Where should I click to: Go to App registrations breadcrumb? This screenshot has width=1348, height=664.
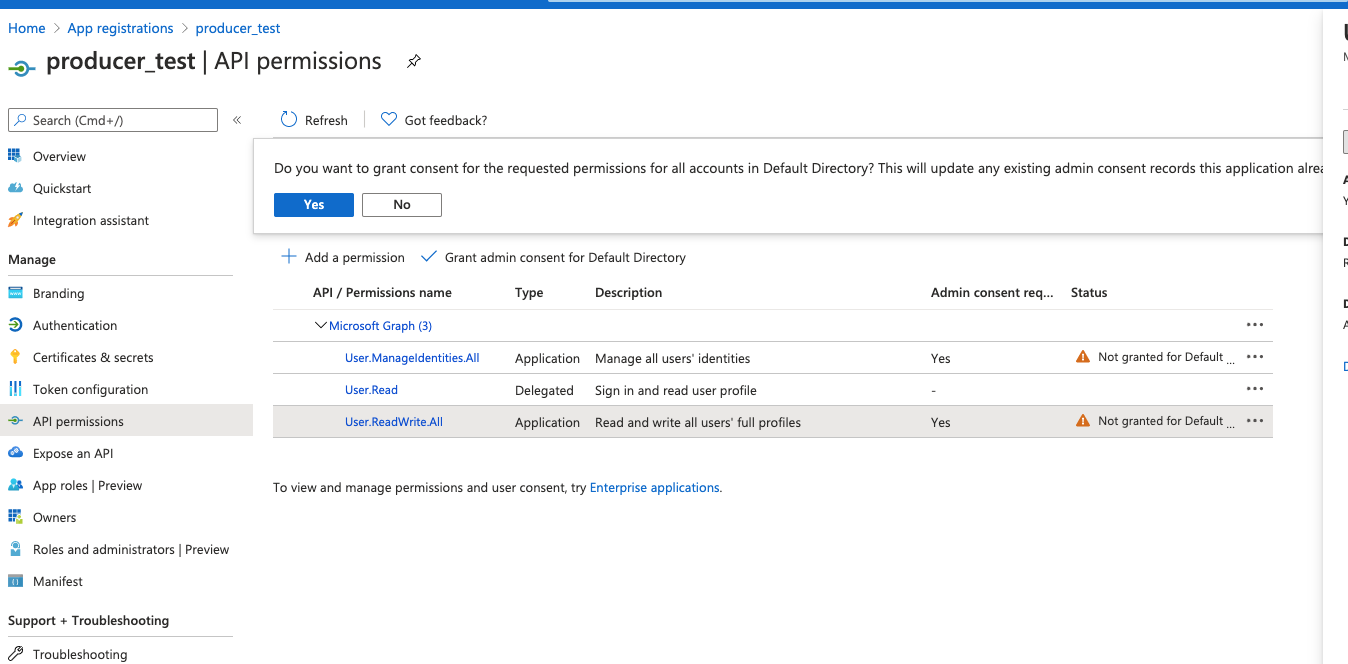(x=120, y=28)
